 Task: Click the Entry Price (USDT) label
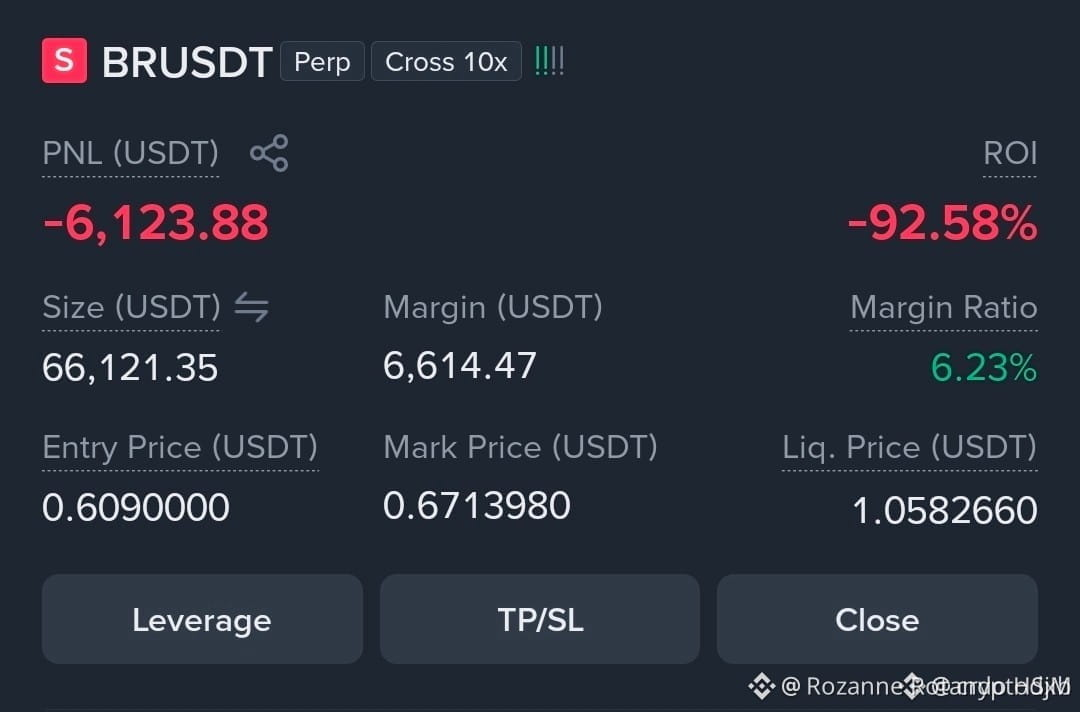[180, 448]
